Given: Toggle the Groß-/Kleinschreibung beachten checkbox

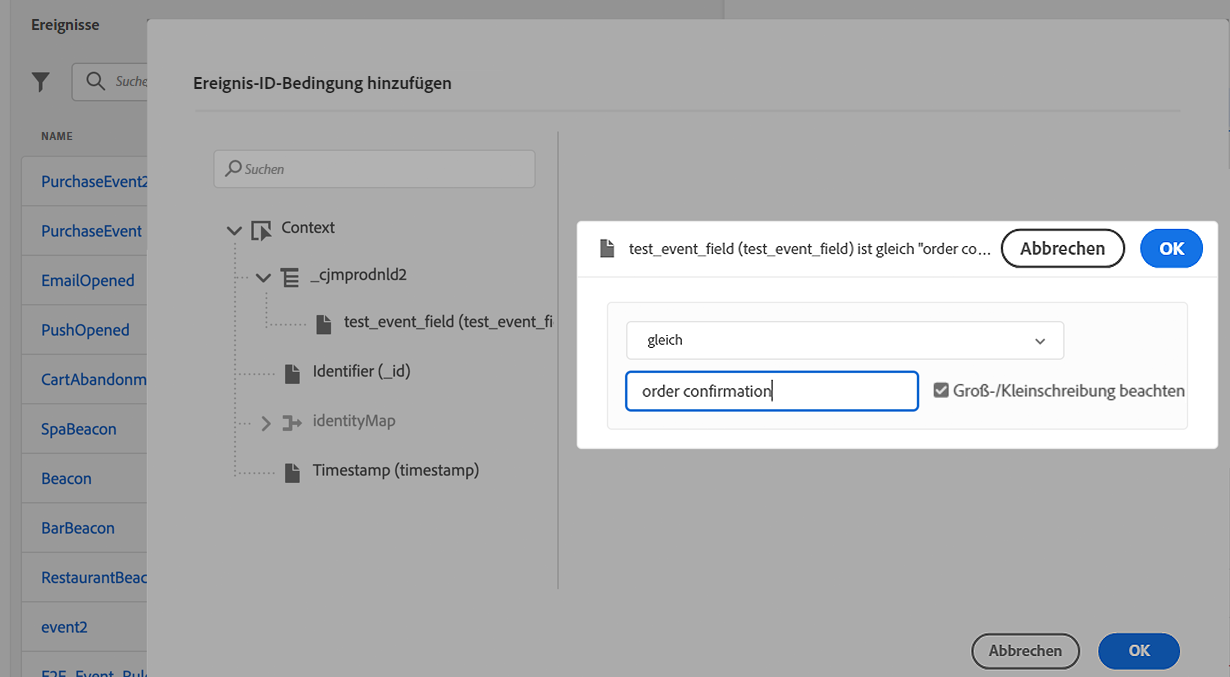Looking at the screenshot, I should 941,391.
